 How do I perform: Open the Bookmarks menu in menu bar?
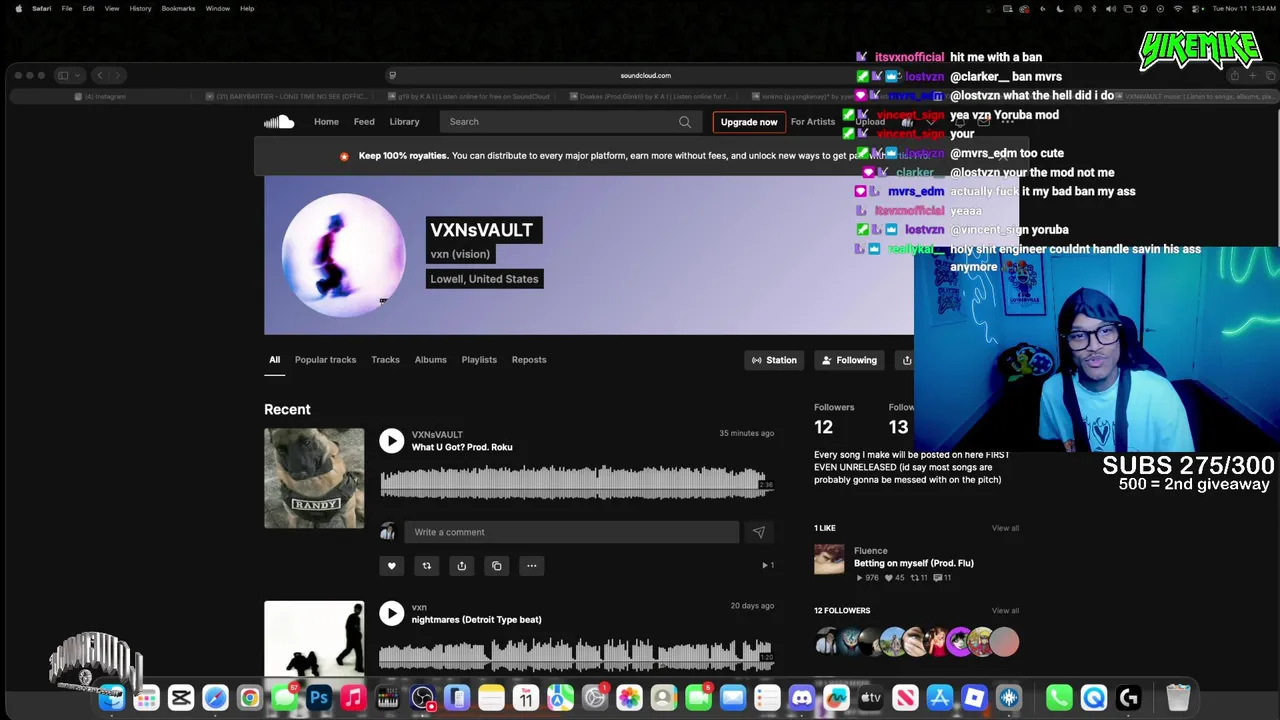click(x=178, y=8)
